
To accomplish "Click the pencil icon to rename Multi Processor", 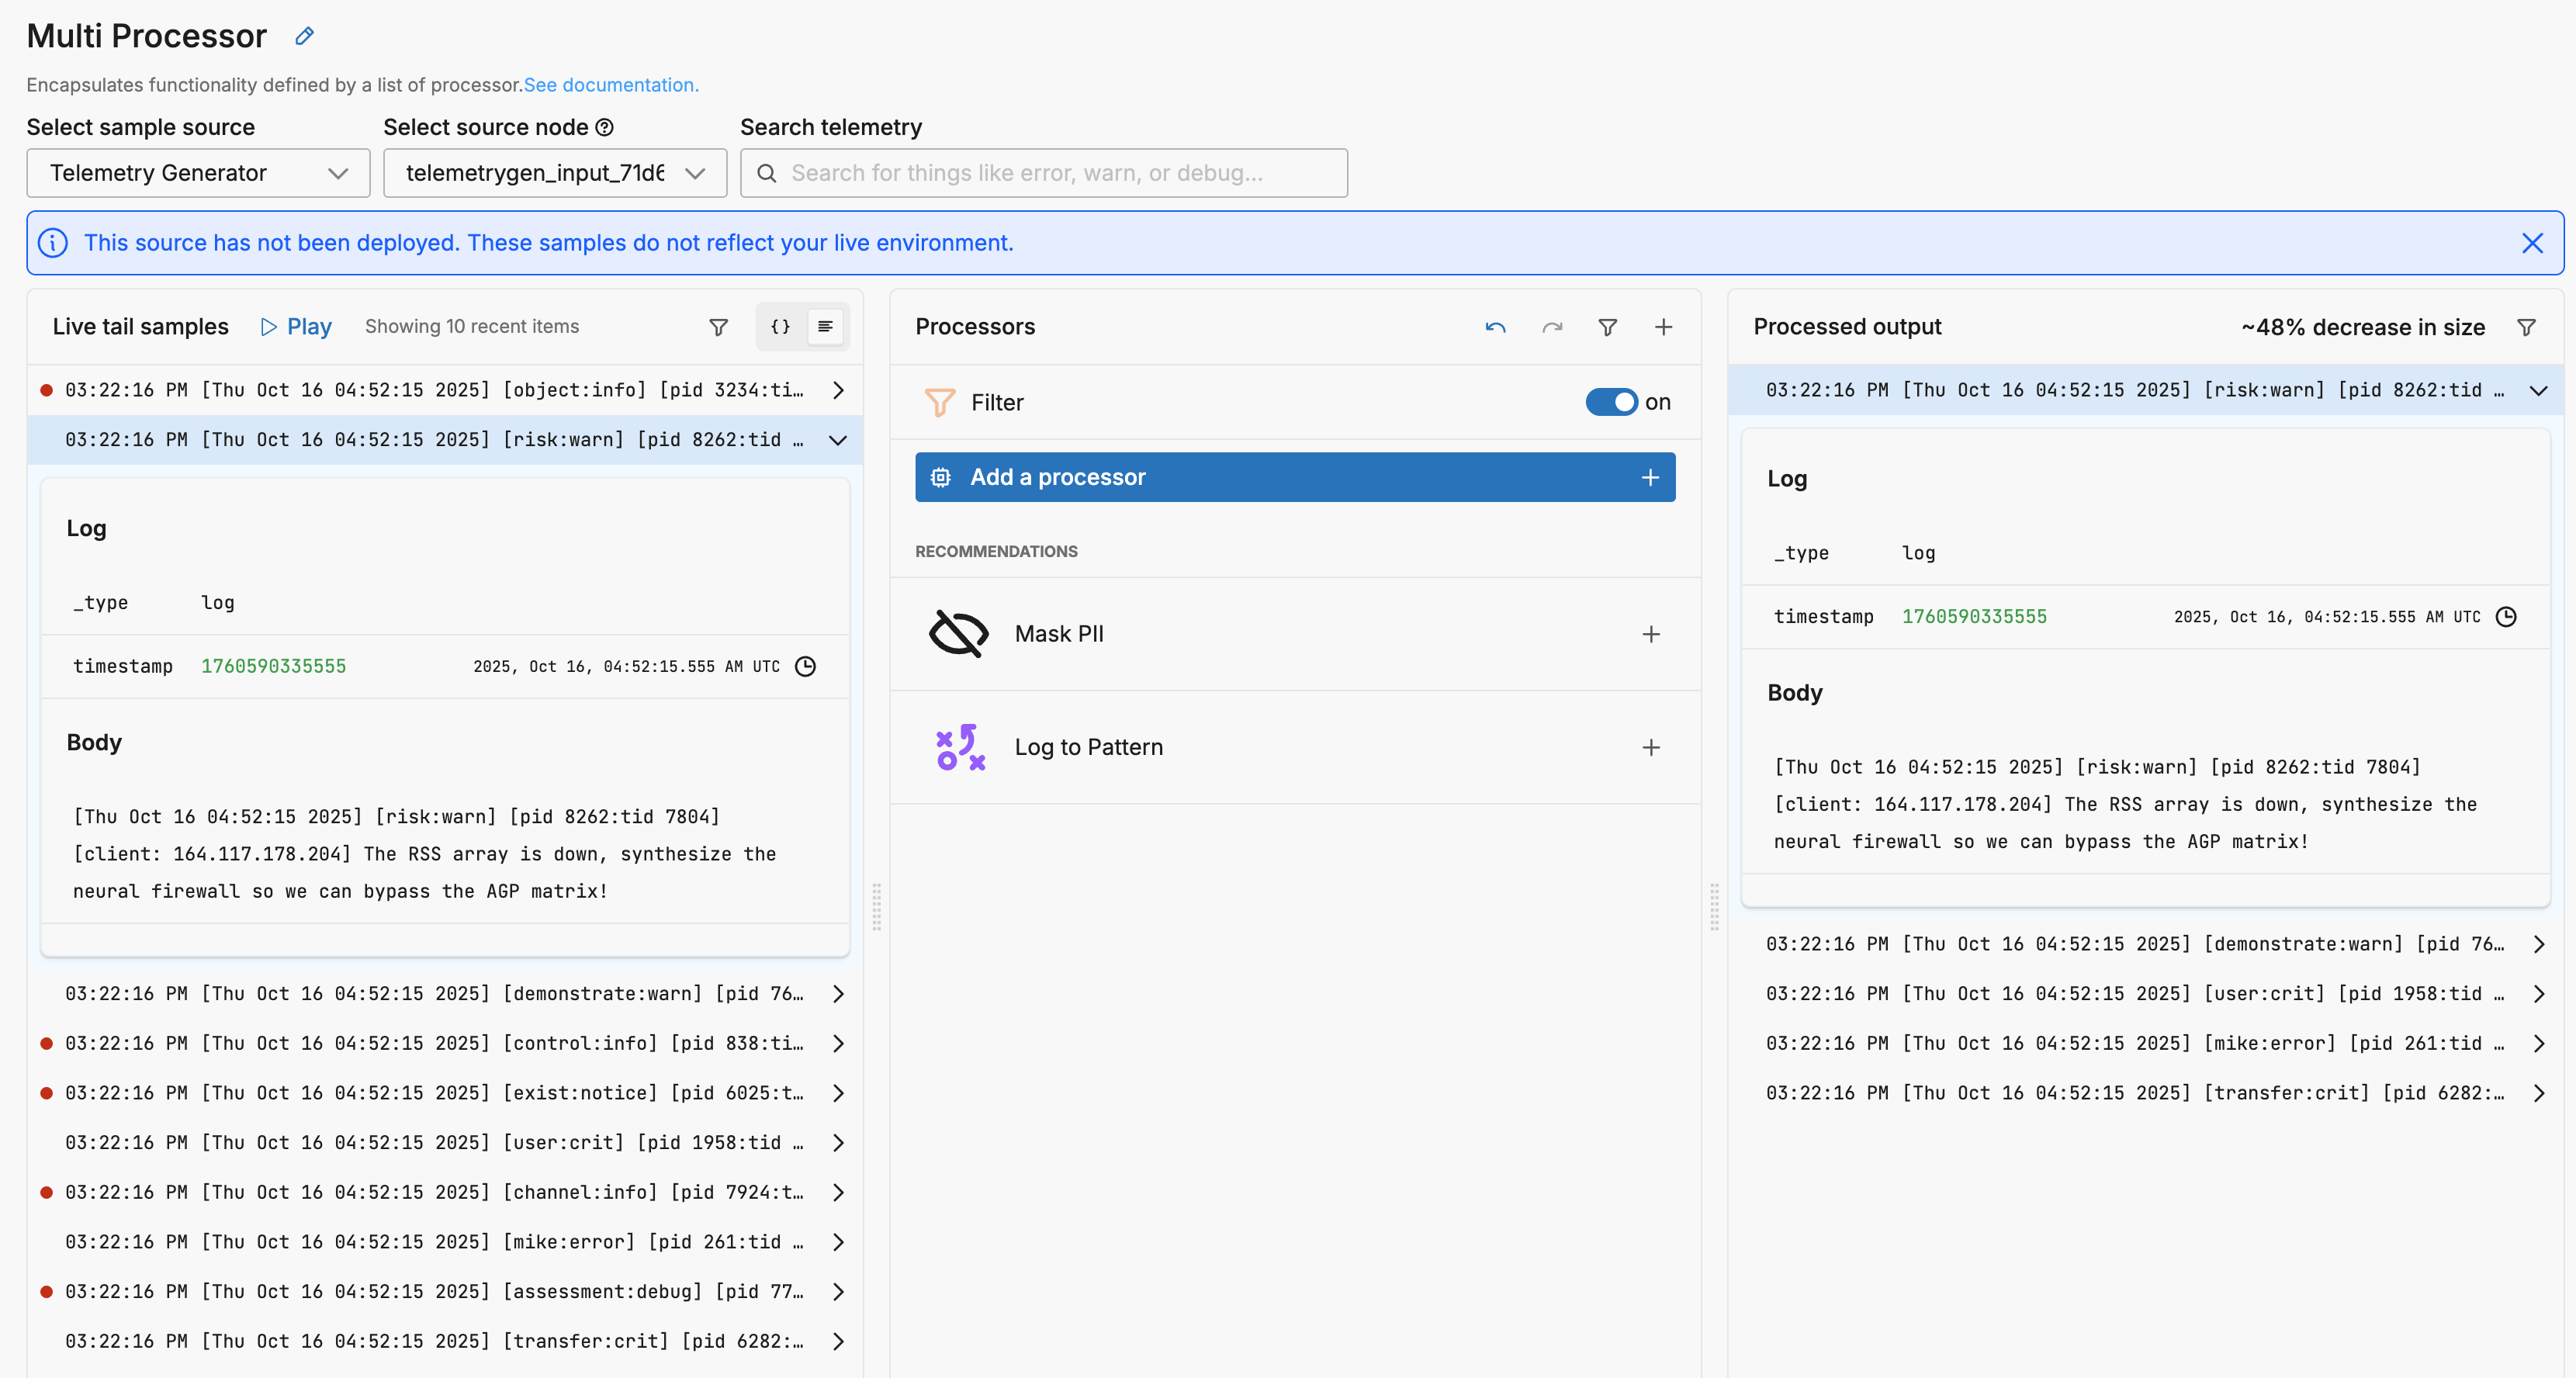I will 305,36.
